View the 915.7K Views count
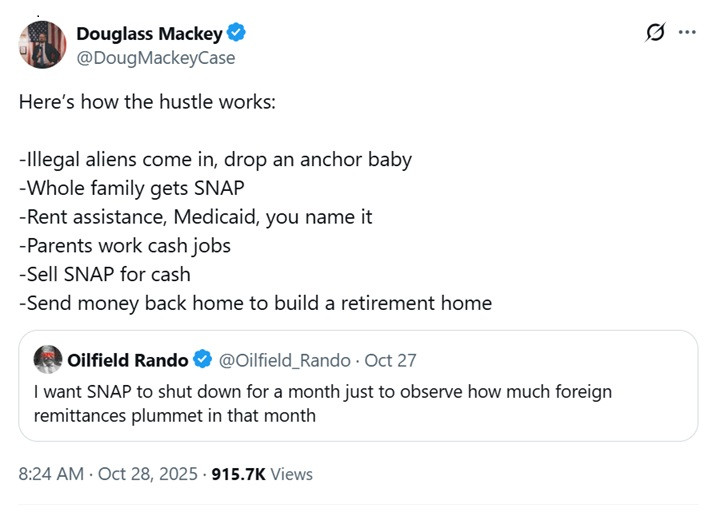 click(260, 474)
